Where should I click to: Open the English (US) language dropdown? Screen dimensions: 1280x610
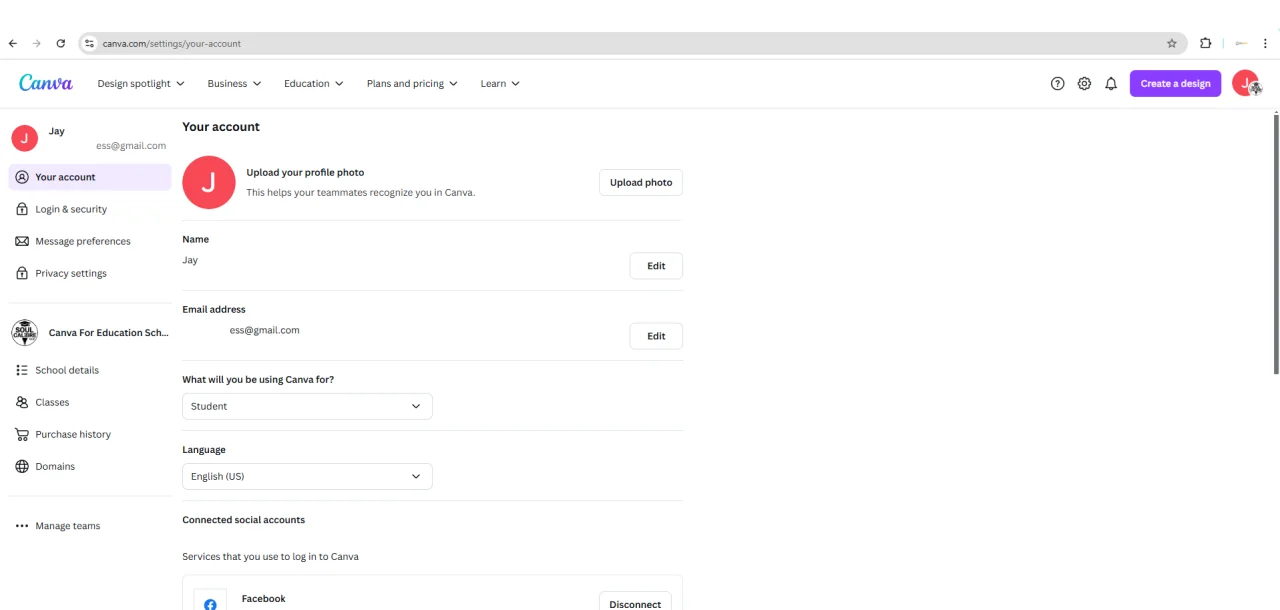point(307,476)
